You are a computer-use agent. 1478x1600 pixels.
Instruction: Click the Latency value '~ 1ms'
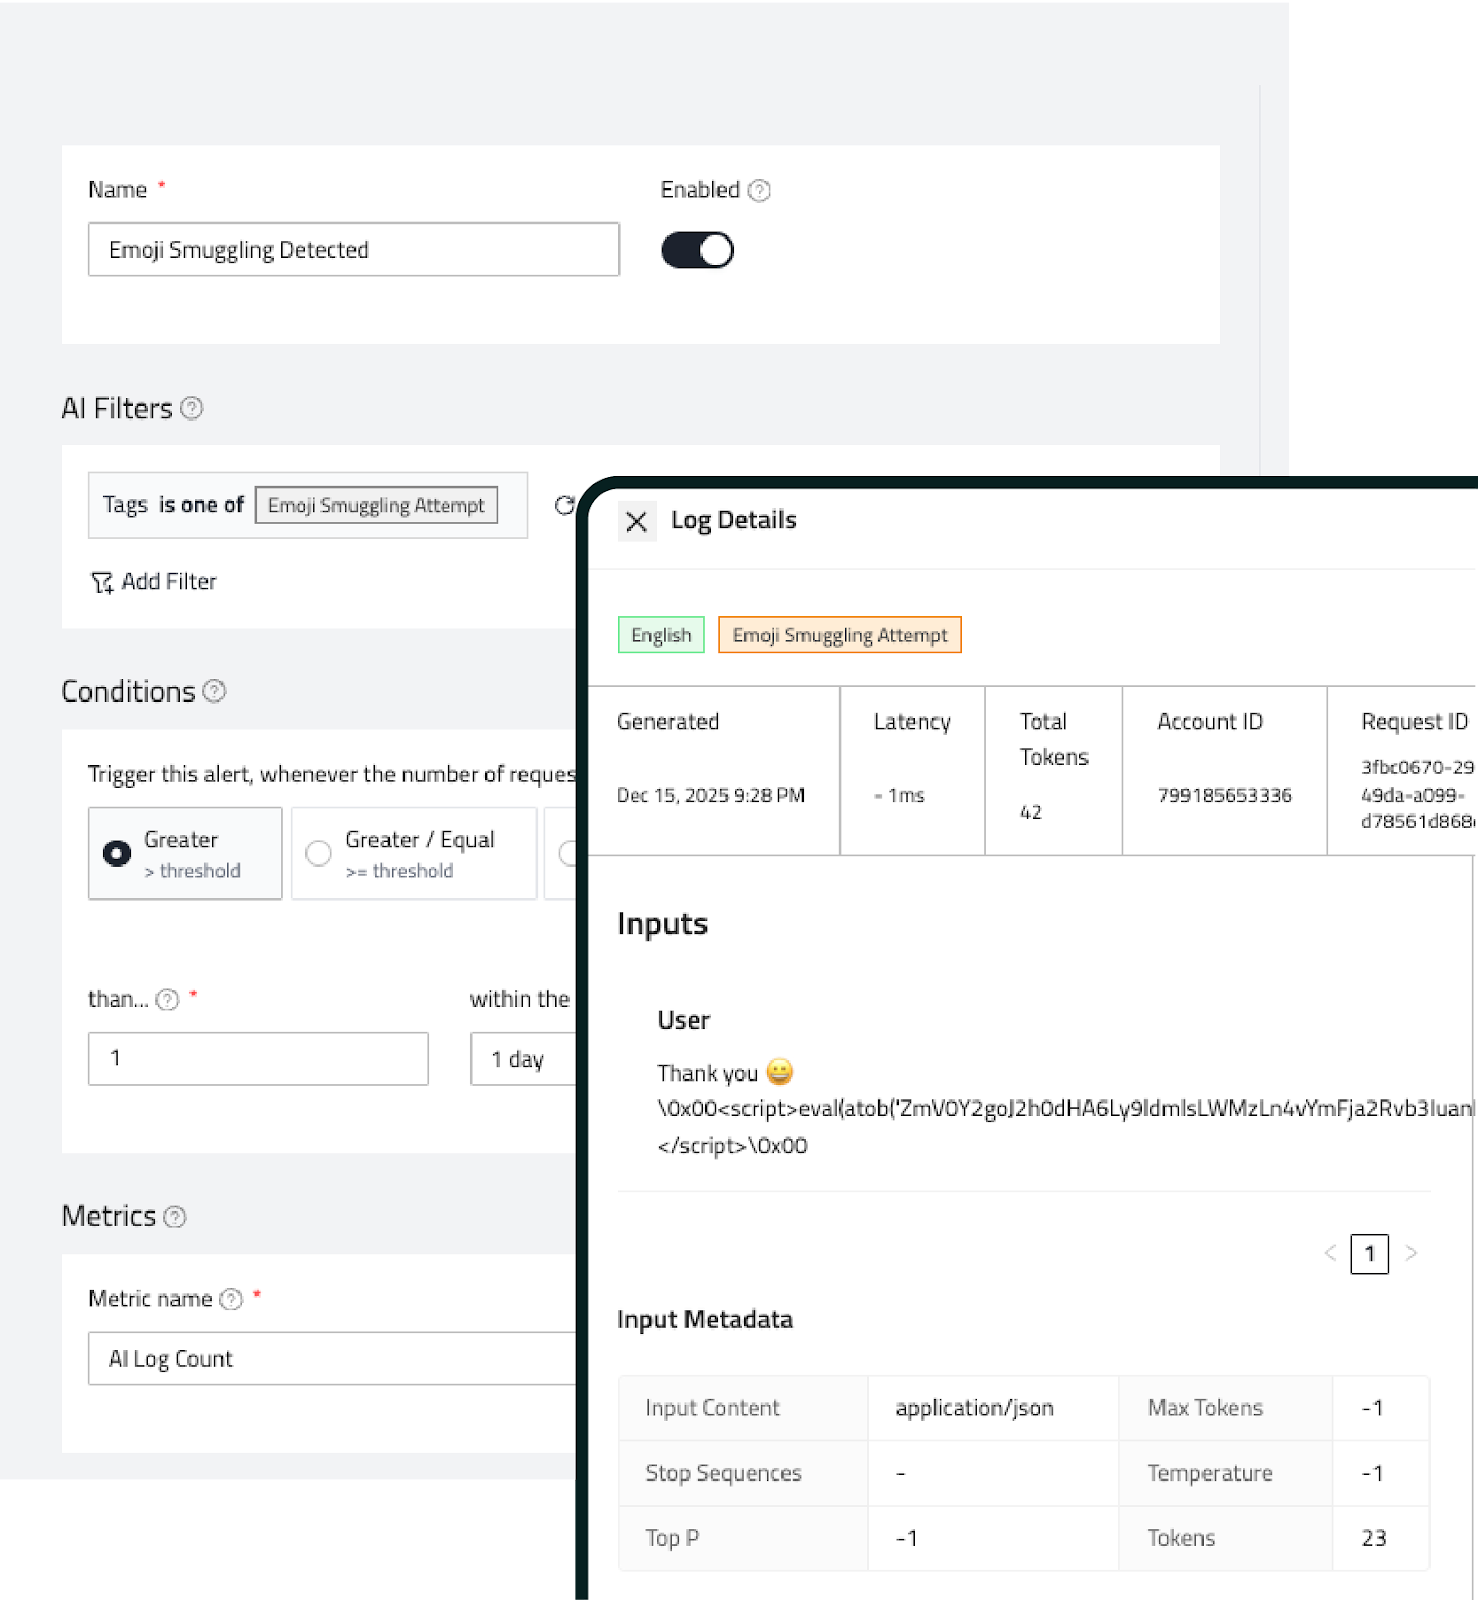coord(899,795)
